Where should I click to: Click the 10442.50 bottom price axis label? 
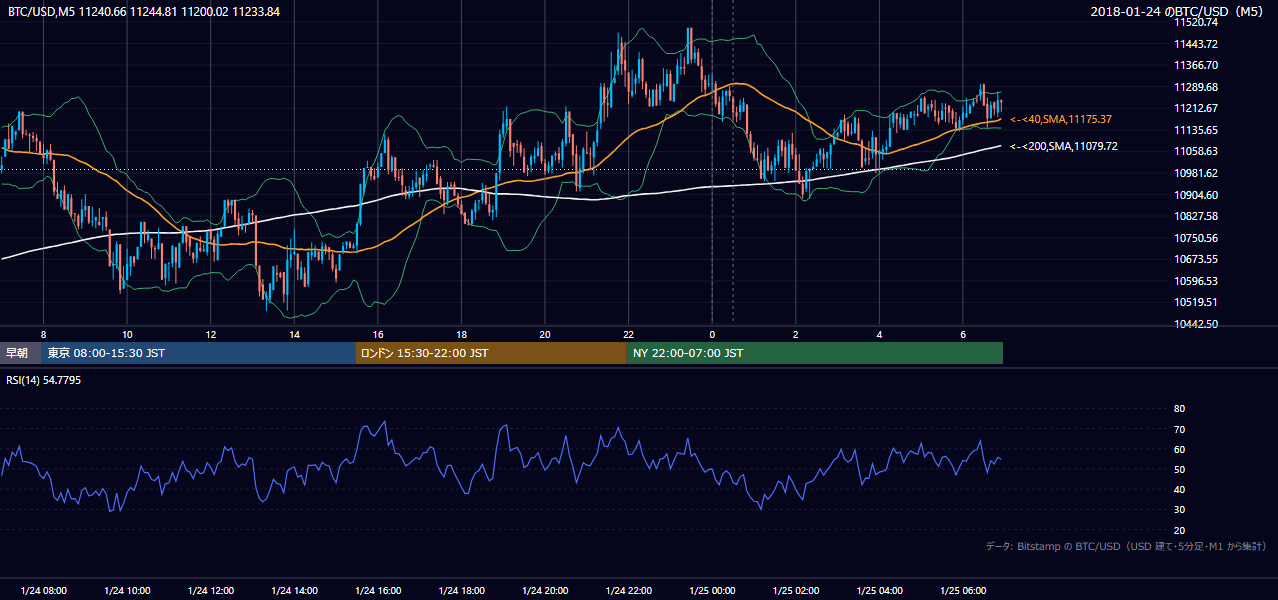[x=1195, y=324]
